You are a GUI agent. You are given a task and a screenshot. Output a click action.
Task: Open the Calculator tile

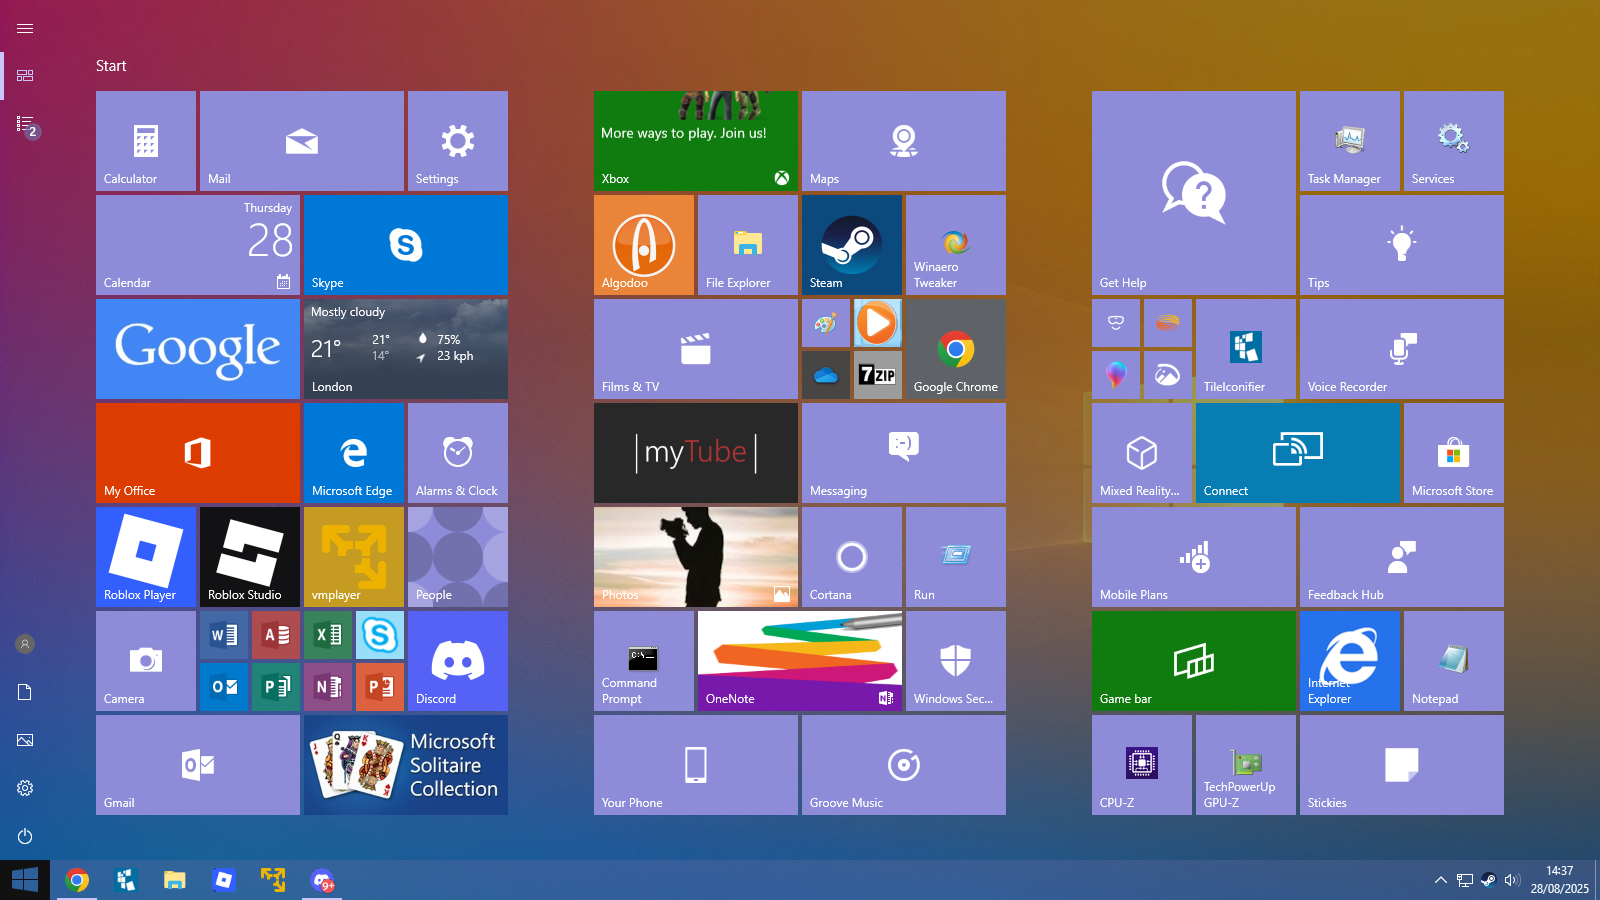pyautogui.click(x=146, y=141)
